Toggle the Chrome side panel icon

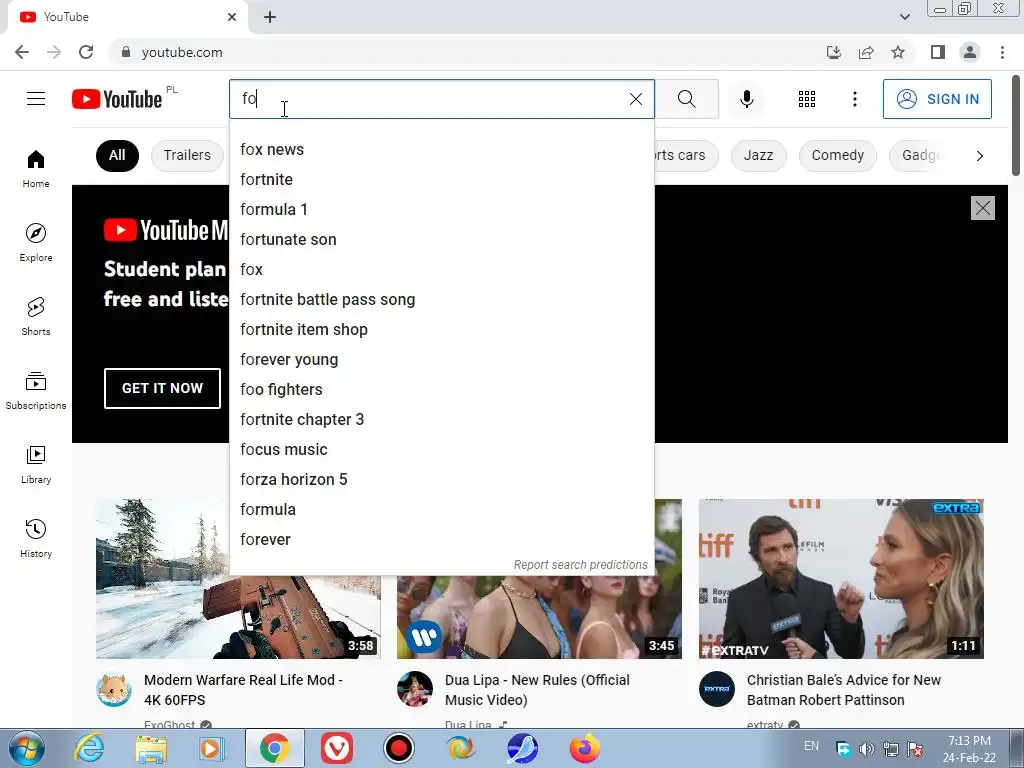click(x=938, y=52)
